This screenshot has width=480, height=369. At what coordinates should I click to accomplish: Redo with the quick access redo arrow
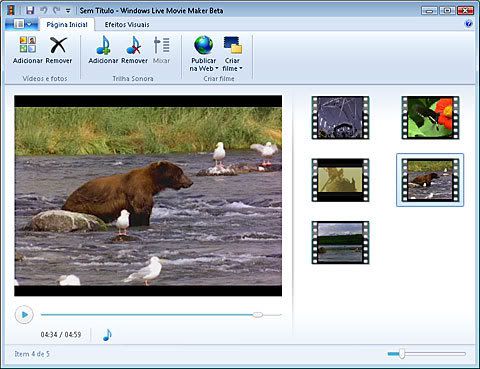coord(57,10)
